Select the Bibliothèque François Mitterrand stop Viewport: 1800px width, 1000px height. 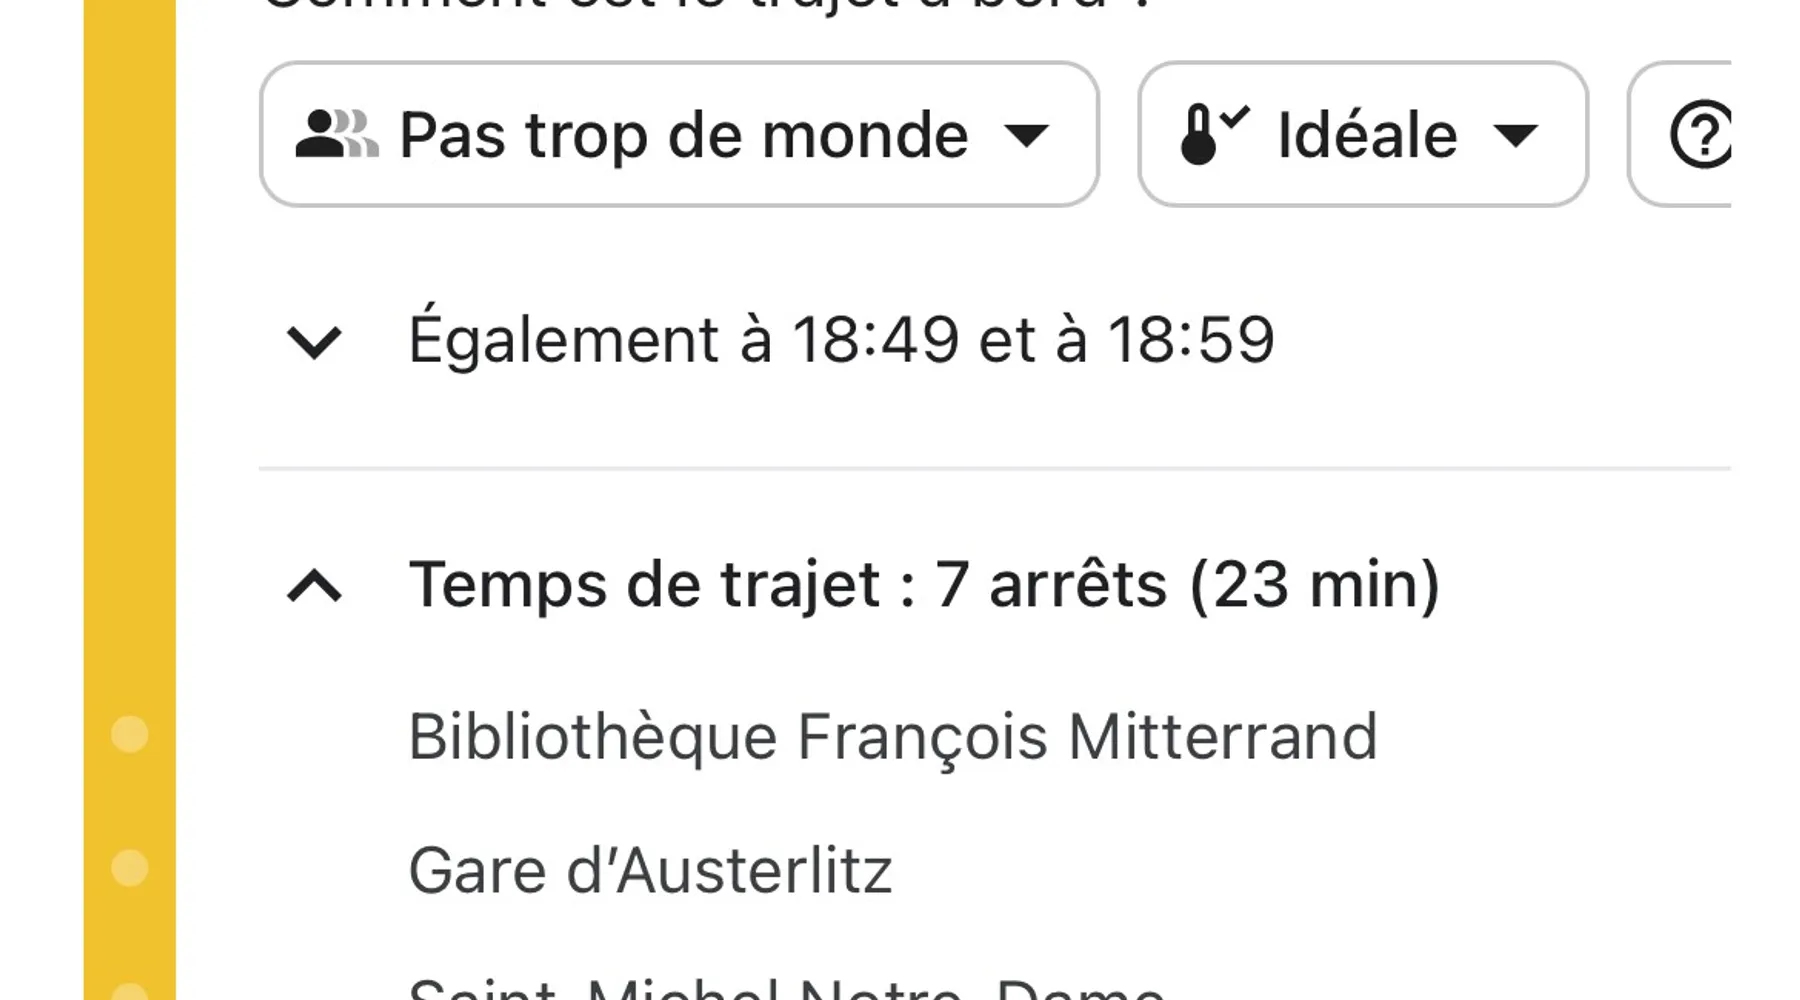tap(893, 738)
